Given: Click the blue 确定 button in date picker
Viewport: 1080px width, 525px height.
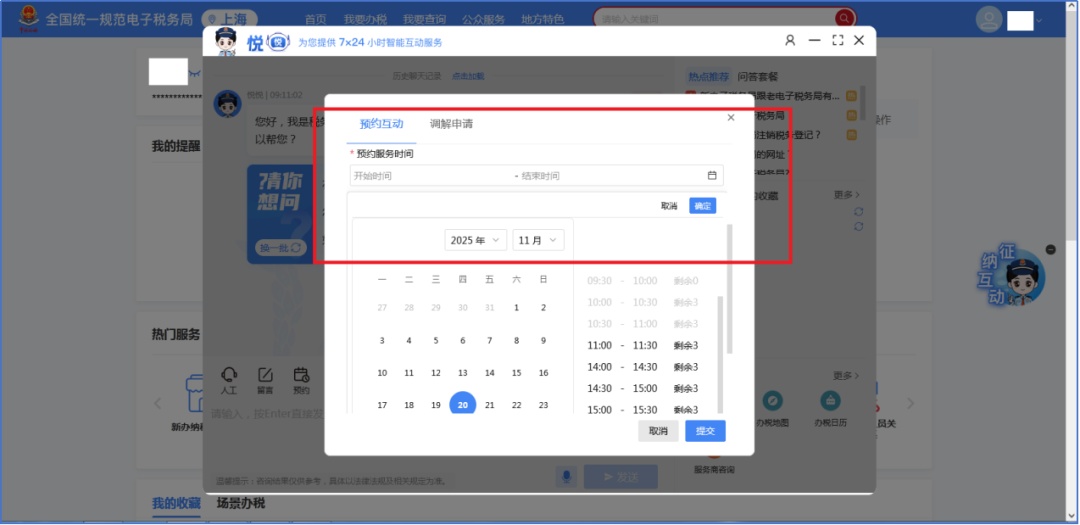Looking at the screenshot, I should [702, 206].
